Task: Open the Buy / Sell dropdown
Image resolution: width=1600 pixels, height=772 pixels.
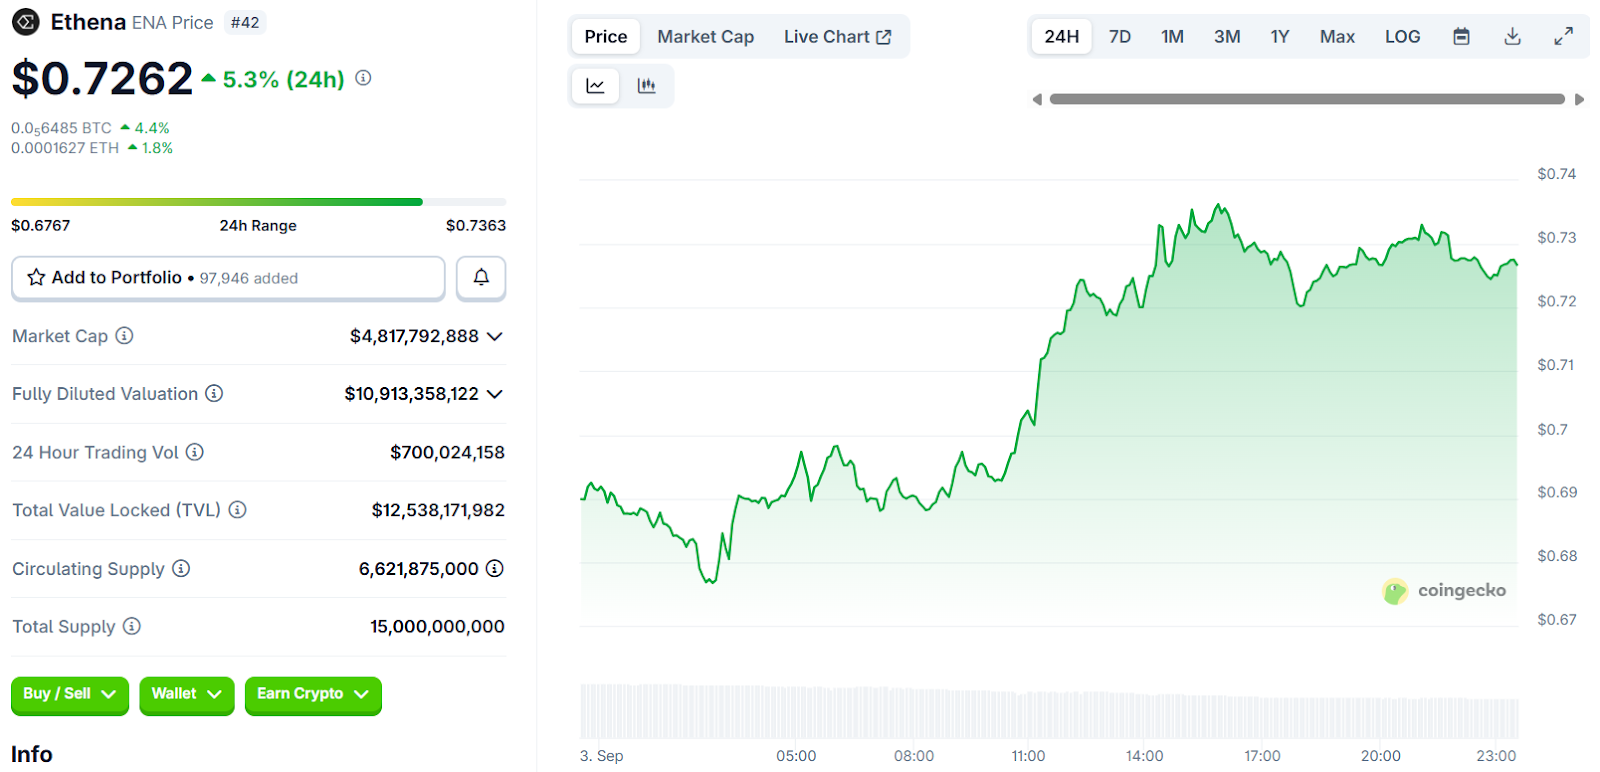Action: tap(69, 694)
